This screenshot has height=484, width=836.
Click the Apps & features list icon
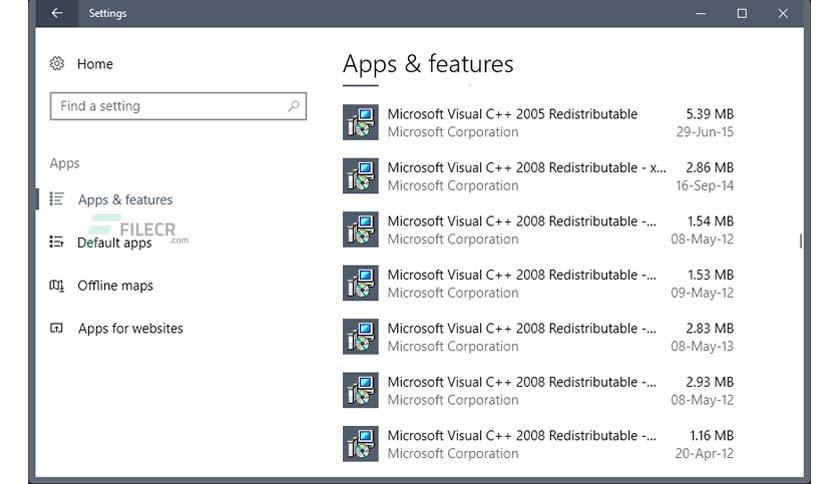[57, 199]
